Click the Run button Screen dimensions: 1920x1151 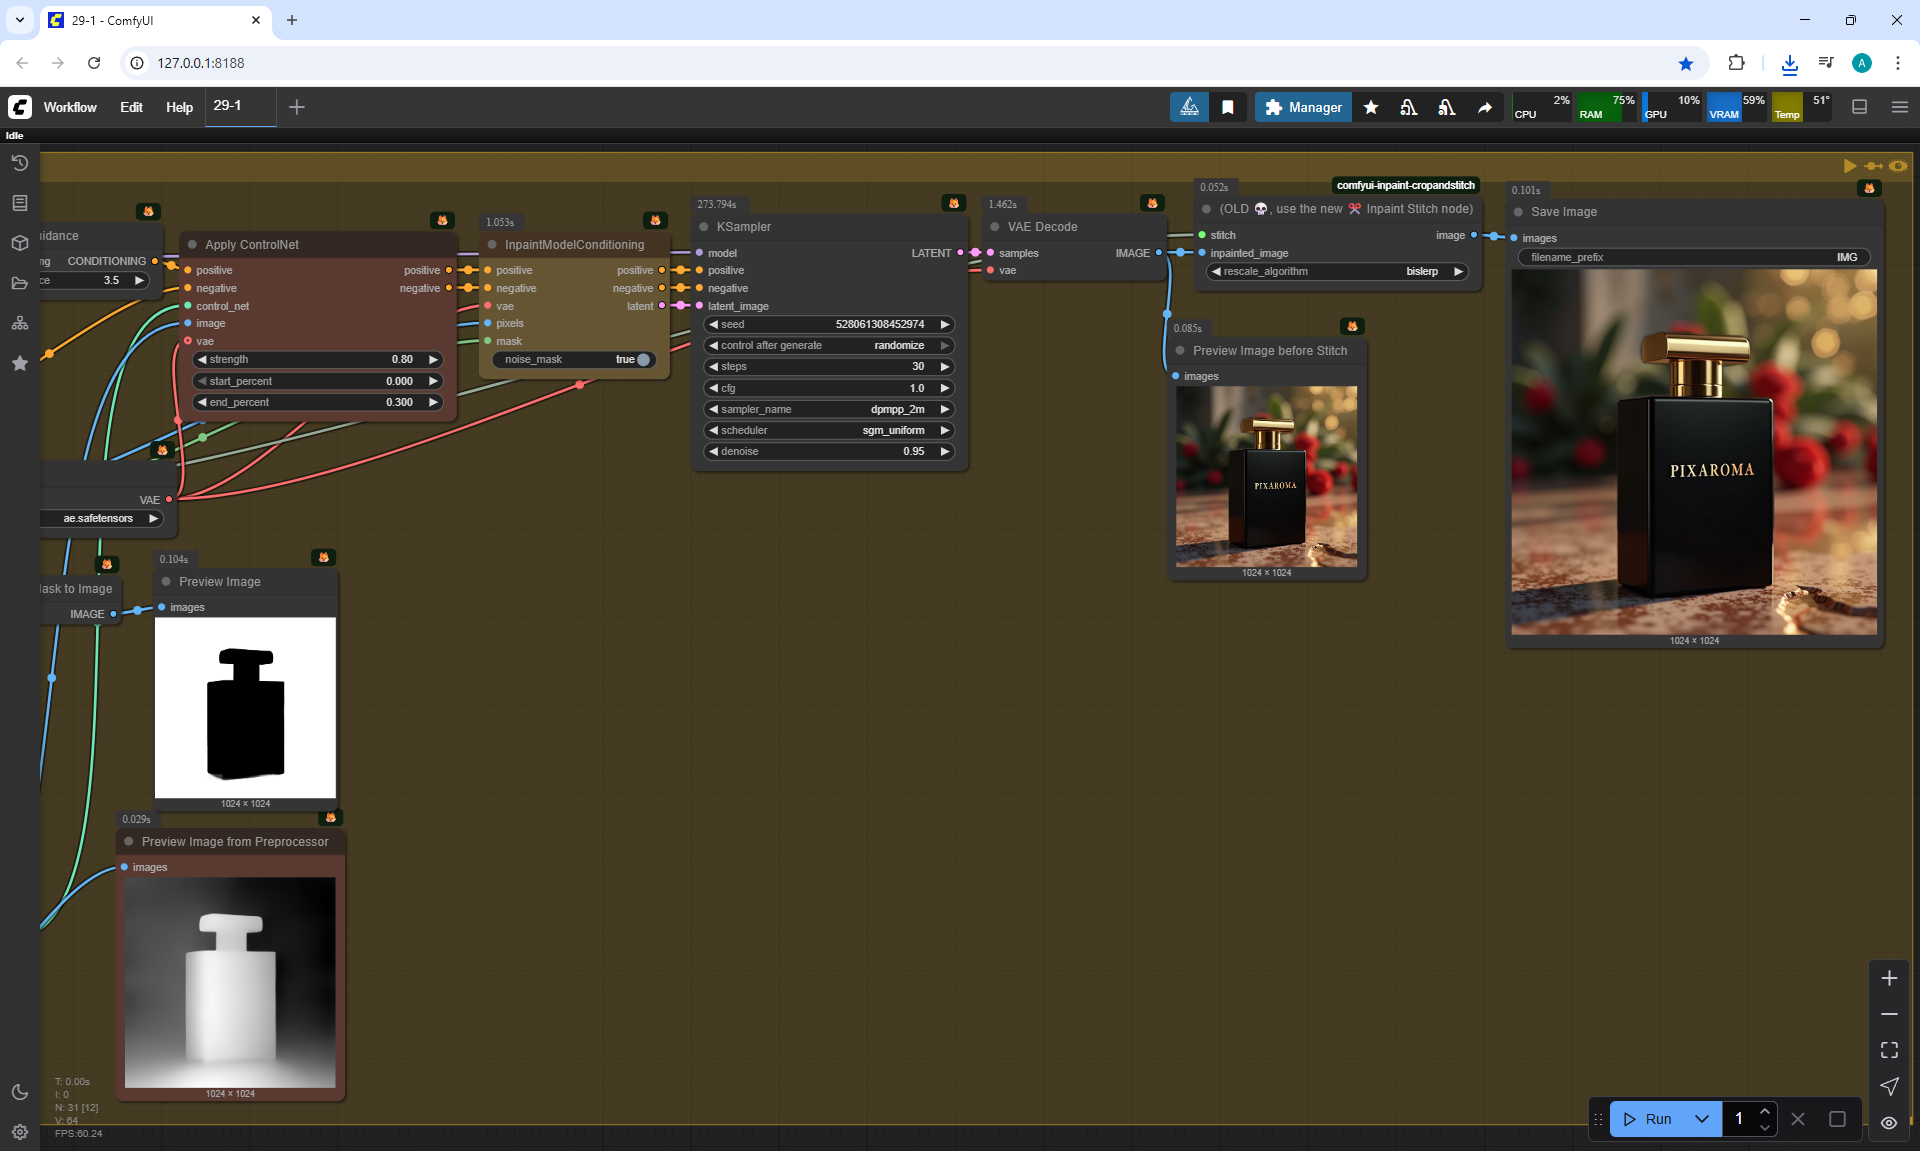point(1648,1119)
